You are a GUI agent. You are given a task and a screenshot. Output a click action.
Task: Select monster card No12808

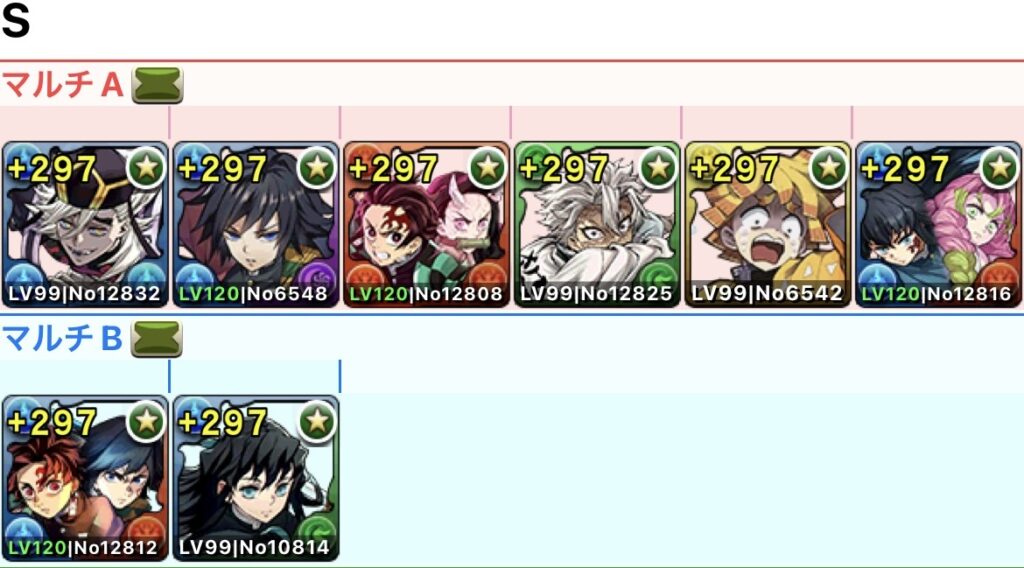pos(426,224)
